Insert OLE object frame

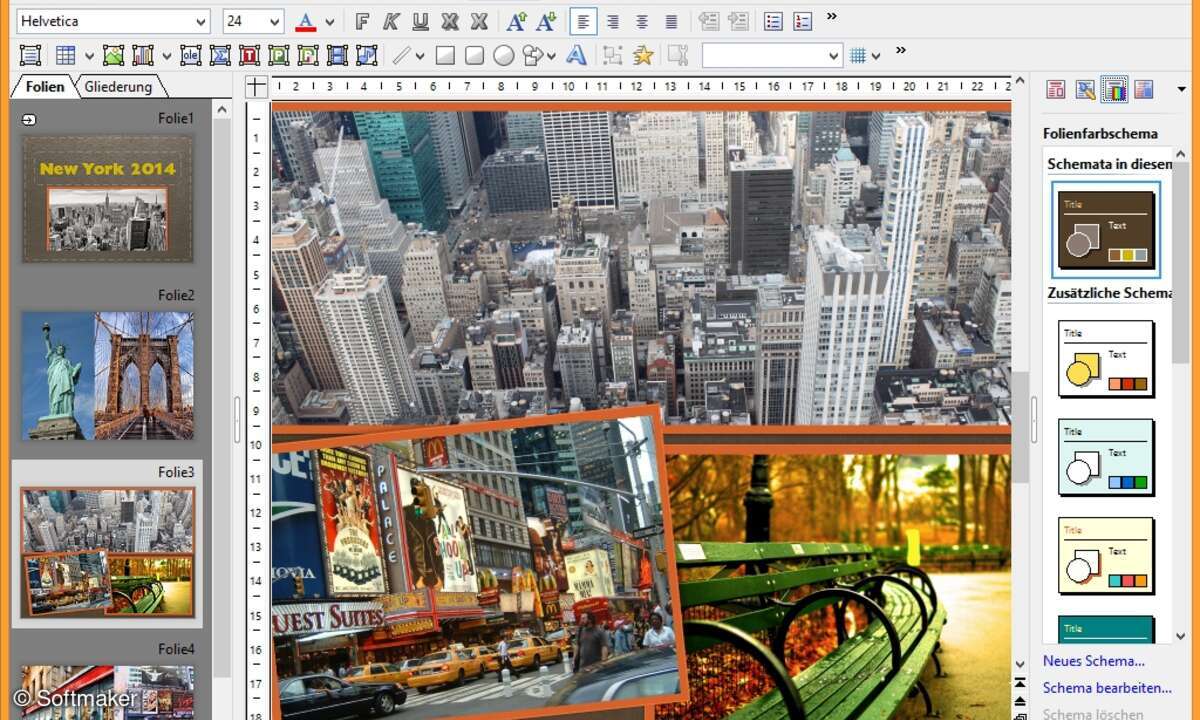(191, 56)
